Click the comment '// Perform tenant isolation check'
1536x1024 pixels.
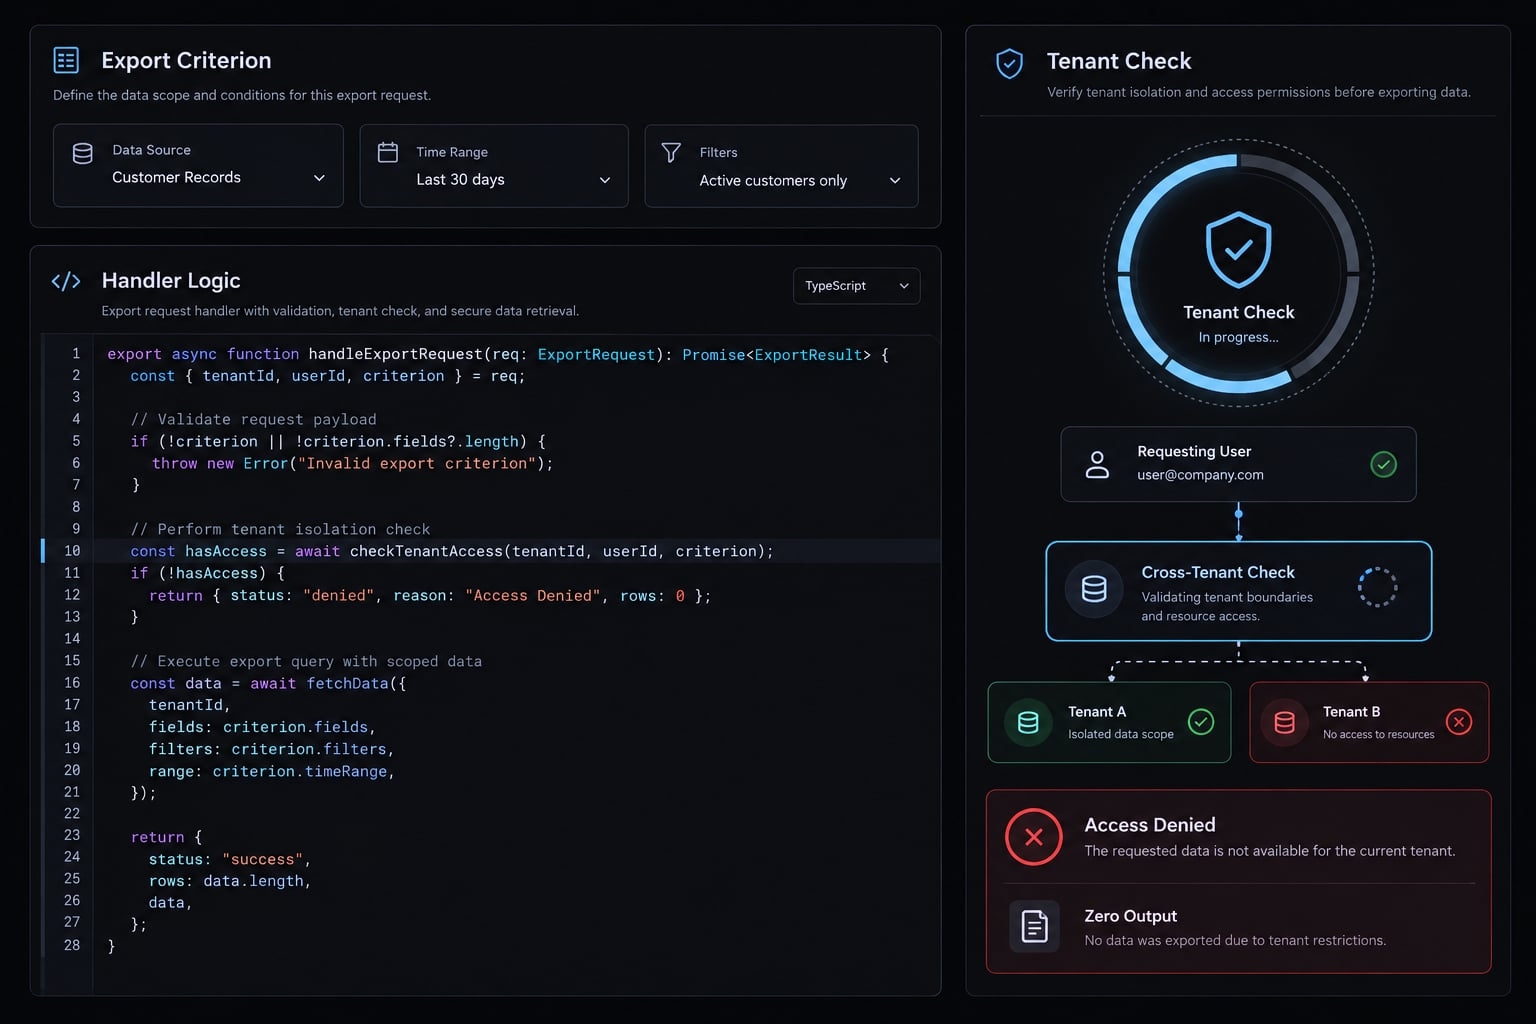(280, 529)
